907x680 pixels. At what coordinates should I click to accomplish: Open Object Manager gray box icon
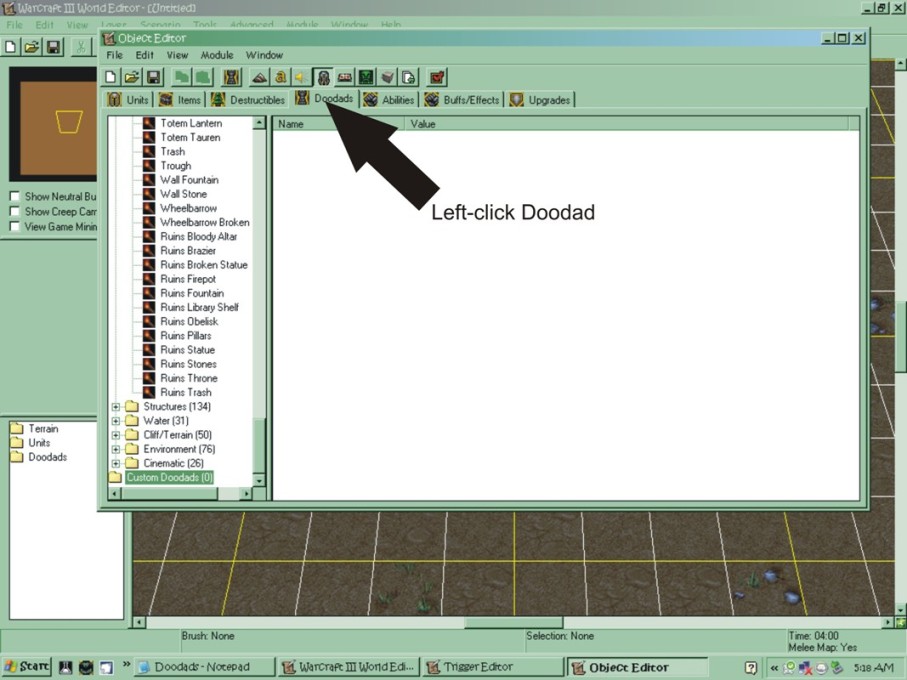[388, 77]
